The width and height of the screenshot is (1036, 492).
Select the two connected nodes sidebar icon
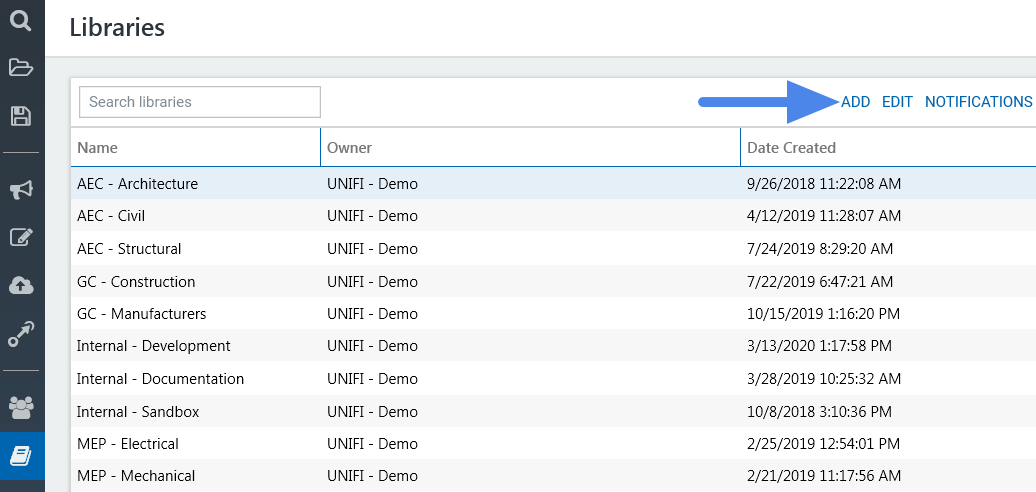coord(21,334)
